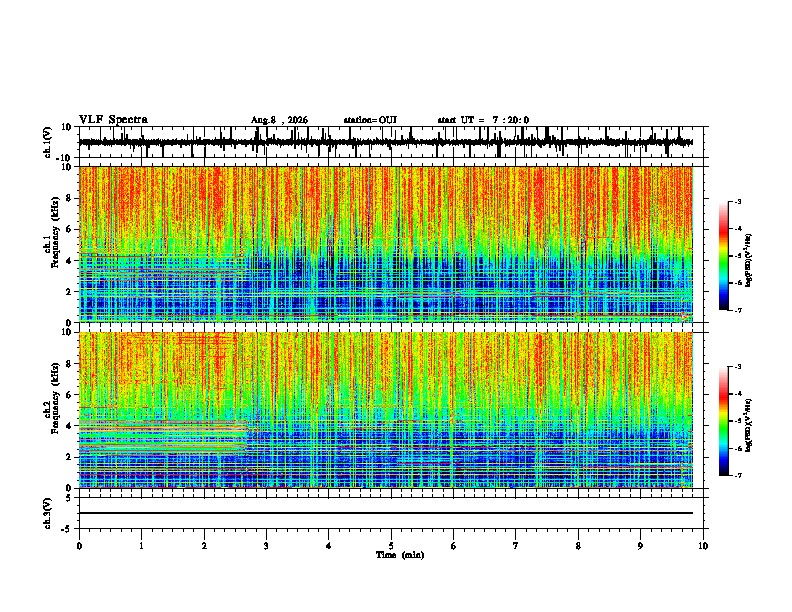The height and width of the screenshot is (612, 792).
Task: Click the ch.1 voltage waveform trace
Action: pyautogui.click(x=386, y=142)
